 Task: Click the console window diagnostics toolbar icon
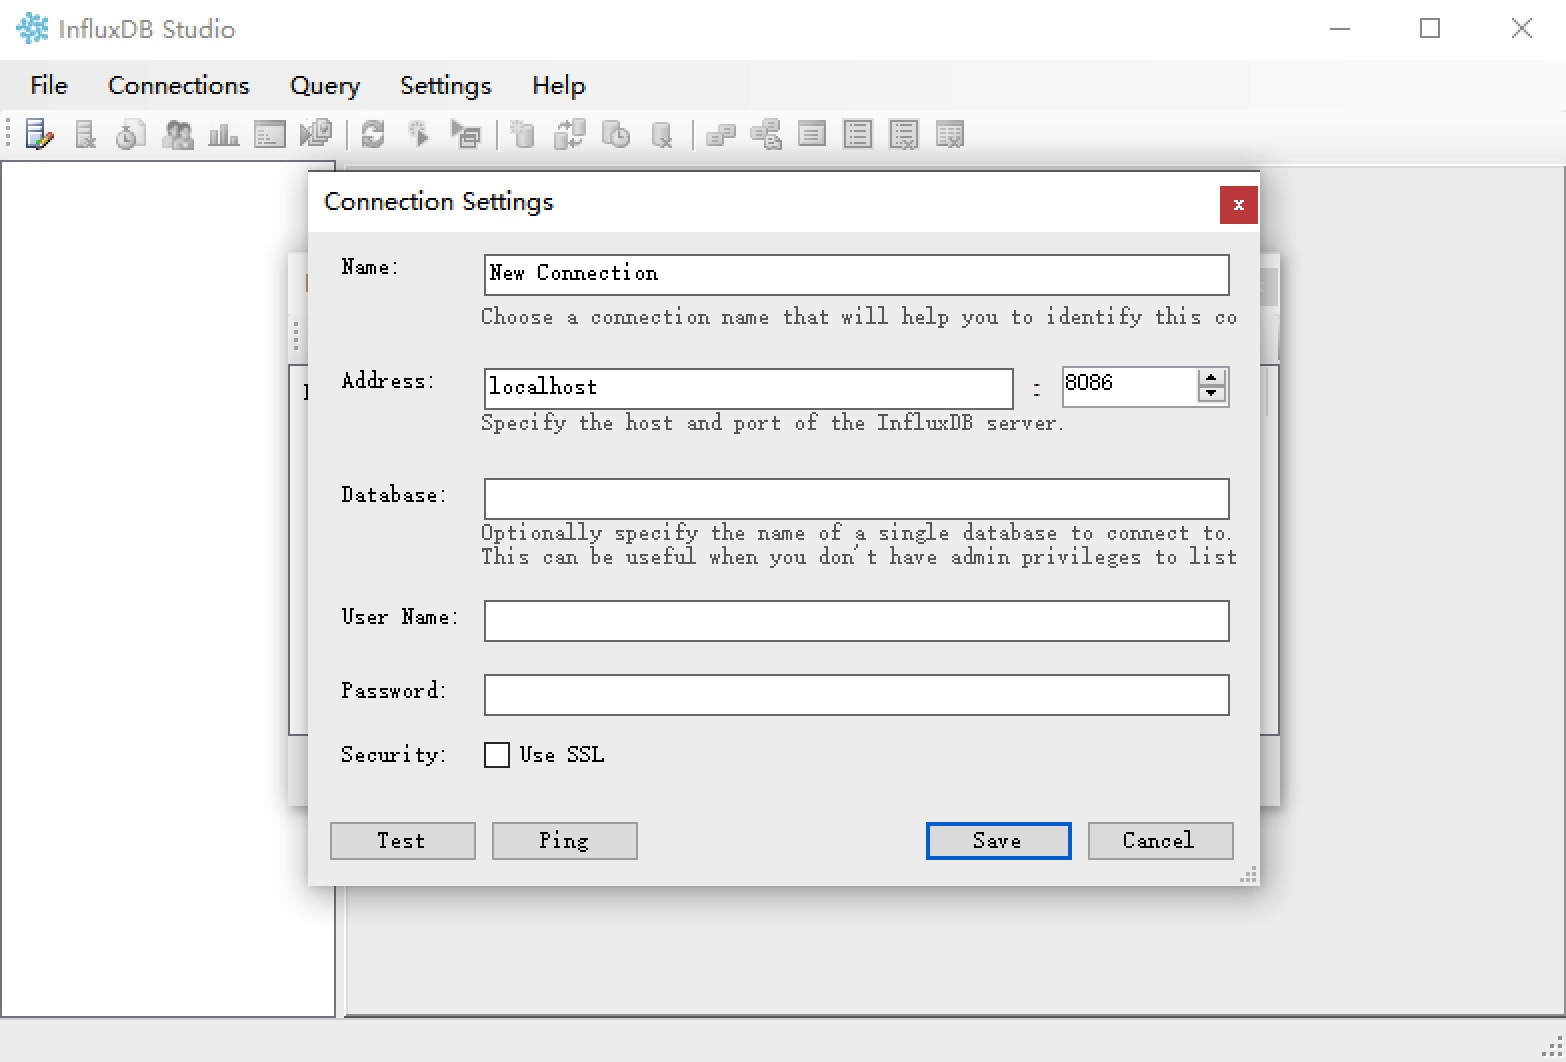click(x=269, y=134)
